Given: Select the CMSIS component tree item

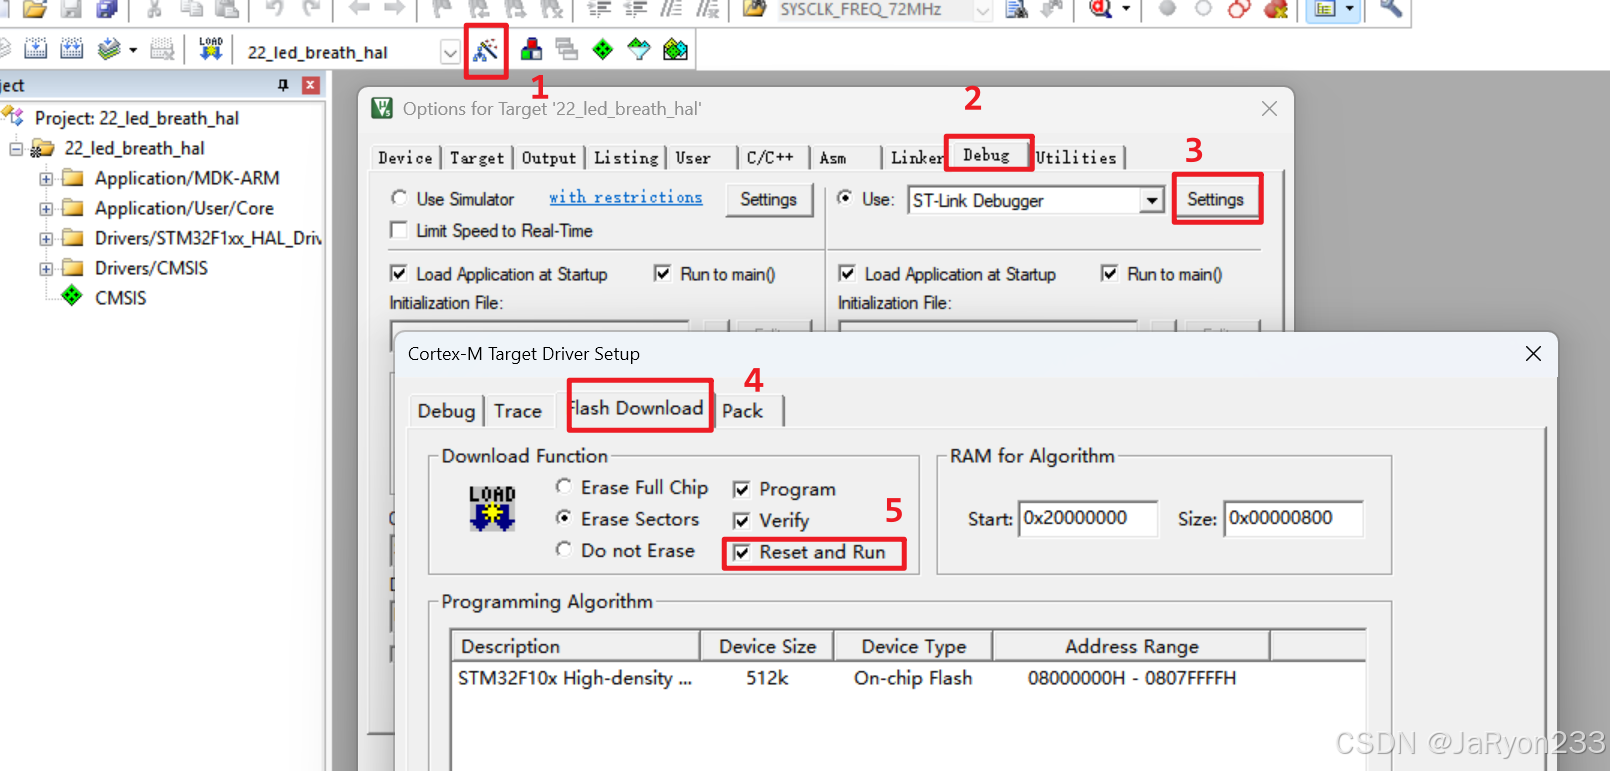Looking at the screenshot, I should [120, 298].
